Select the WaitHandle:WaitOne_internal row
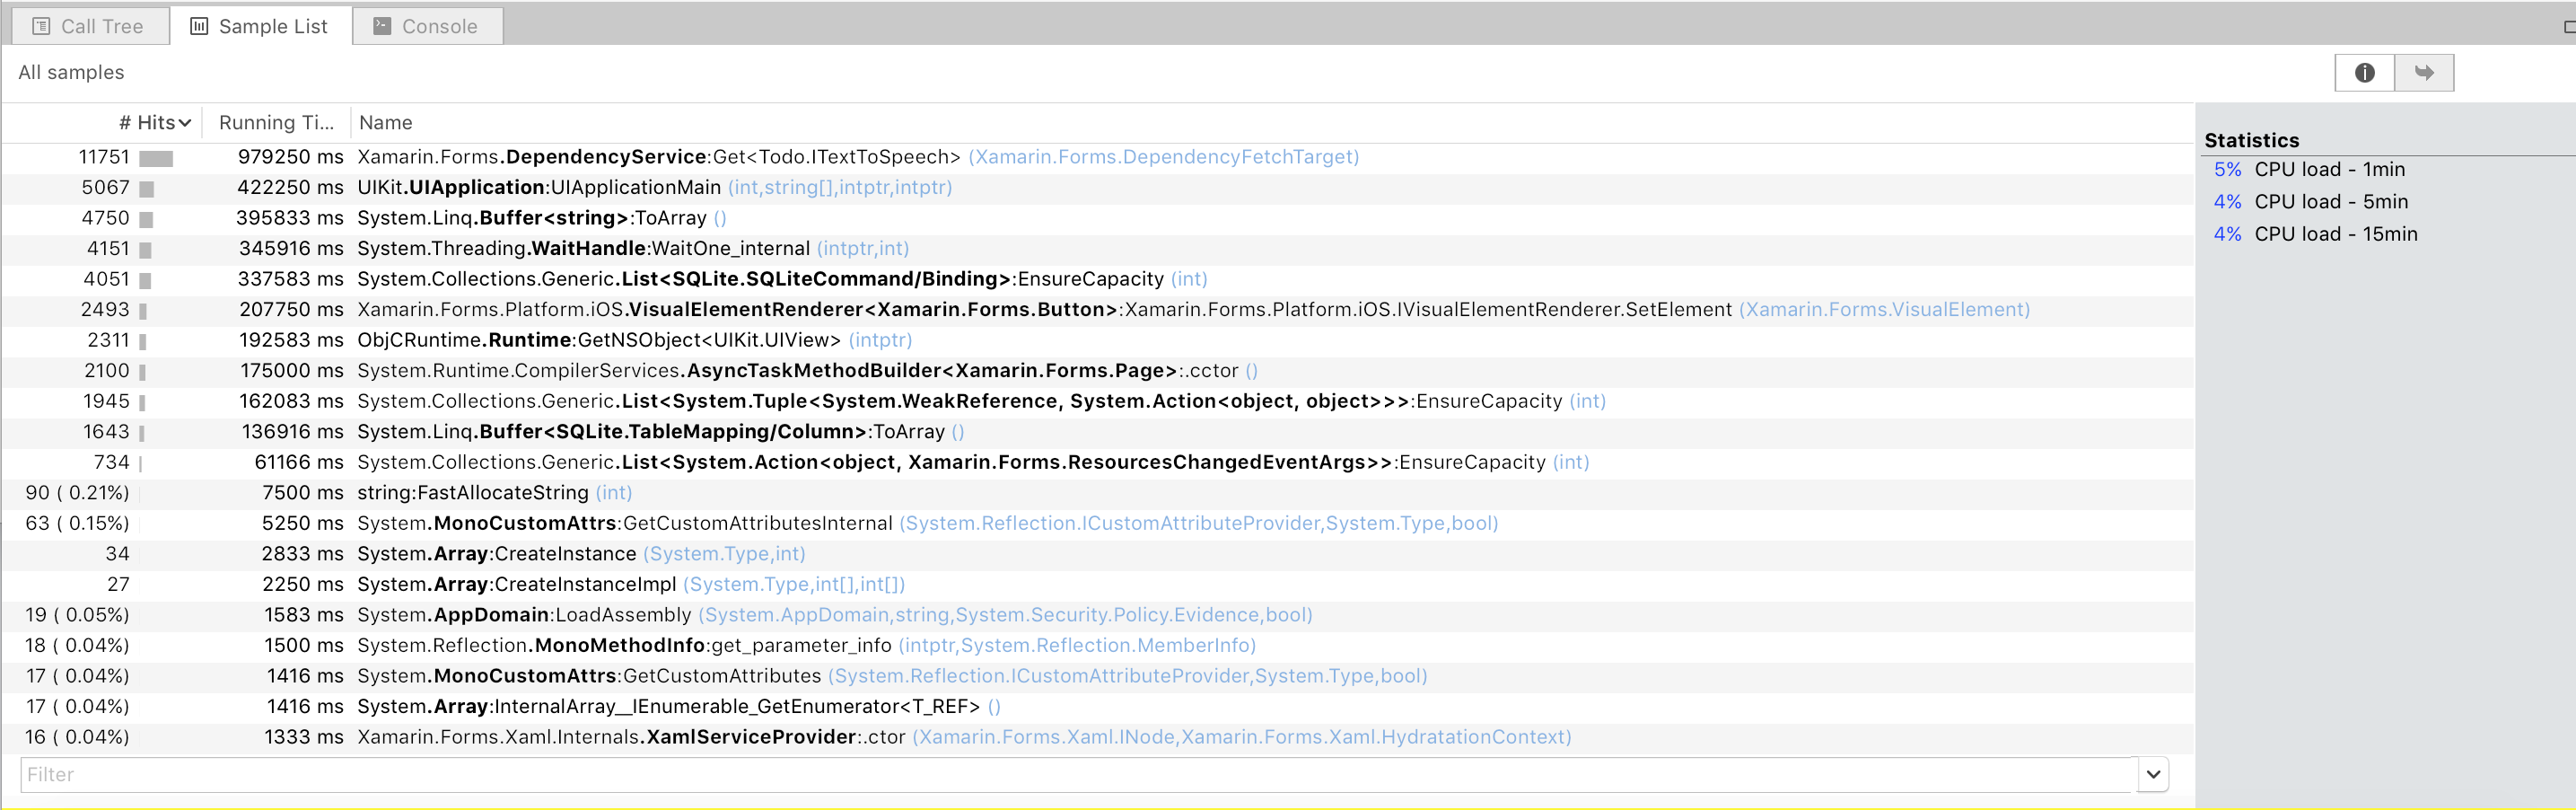This screenshot has height=810, width=2576. point(1098,248)
